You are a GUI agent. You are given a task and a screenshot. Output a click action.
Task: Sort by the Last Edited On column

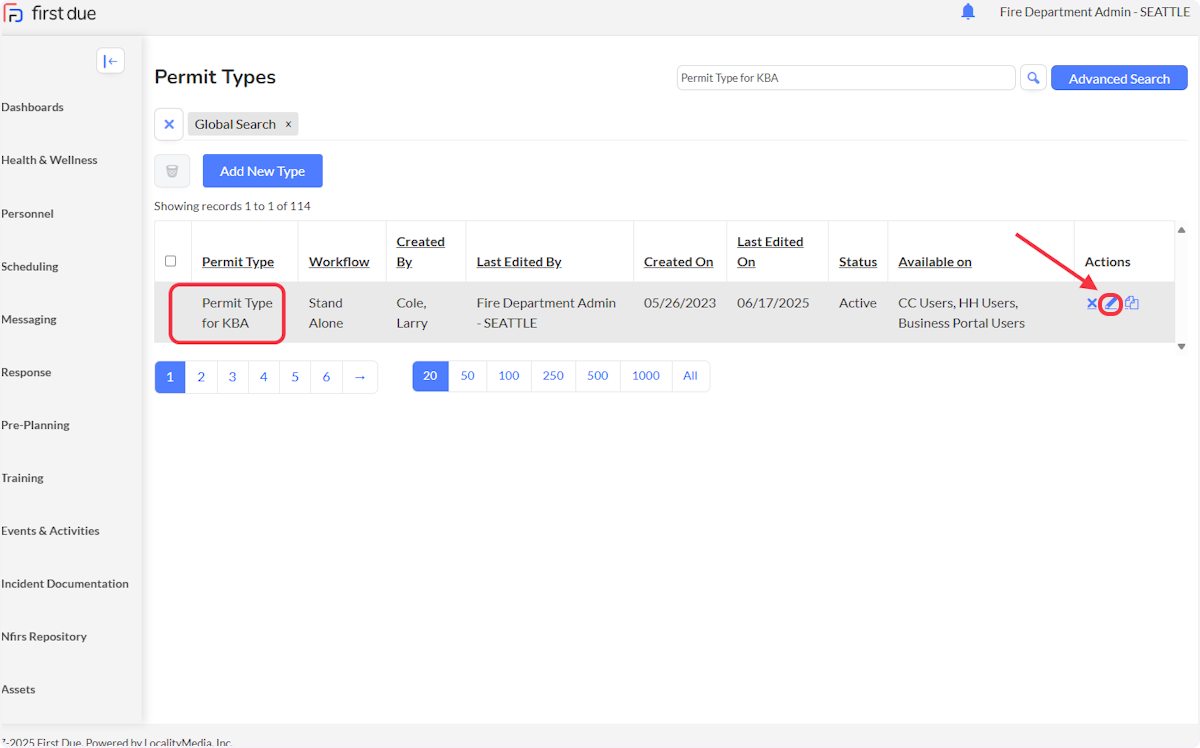pos(770,252)
